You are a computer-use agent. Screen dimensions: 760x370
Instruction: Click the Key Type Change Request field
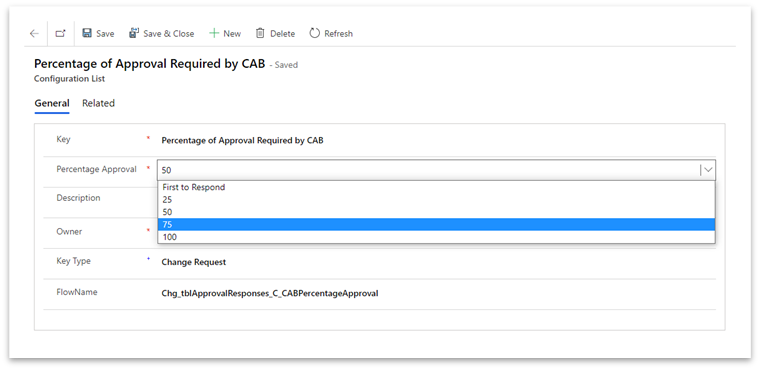click(x=194, y=262)
